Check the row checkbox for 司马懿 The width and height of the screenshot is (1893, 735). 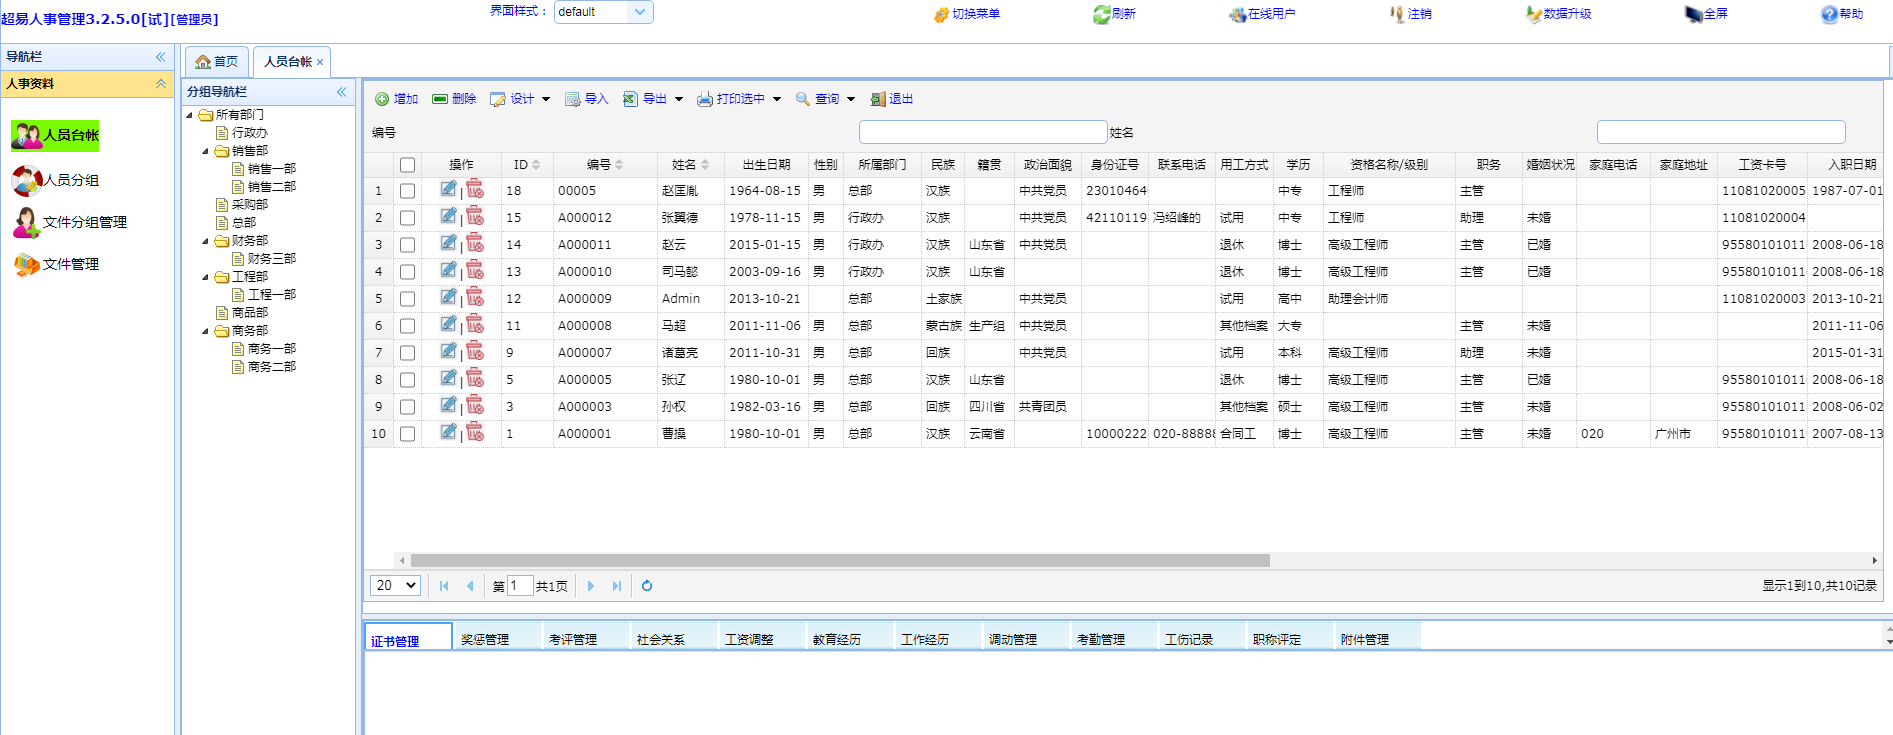[407, 272]
